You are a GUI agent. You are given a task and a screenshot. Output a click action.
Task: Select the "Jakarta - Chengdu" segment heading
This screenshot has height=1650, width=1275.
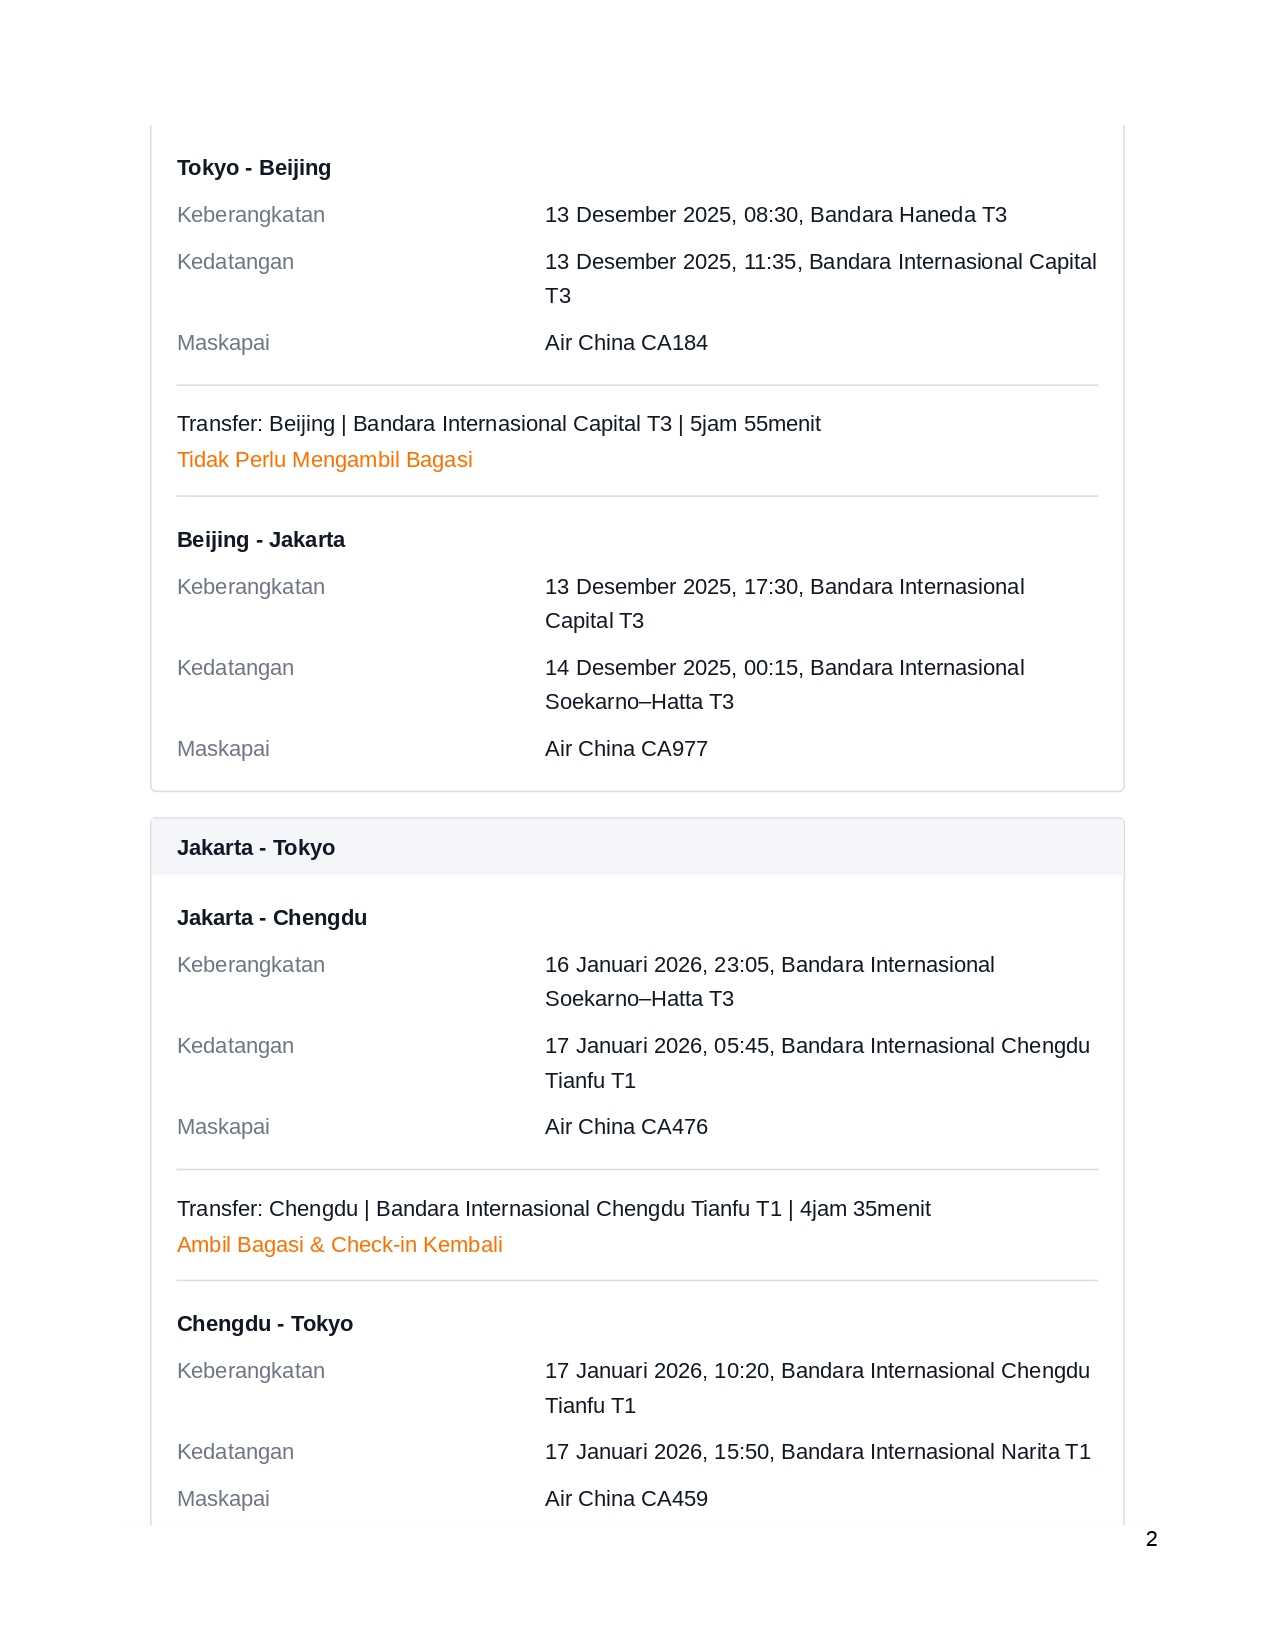click(x=272, y=918)
